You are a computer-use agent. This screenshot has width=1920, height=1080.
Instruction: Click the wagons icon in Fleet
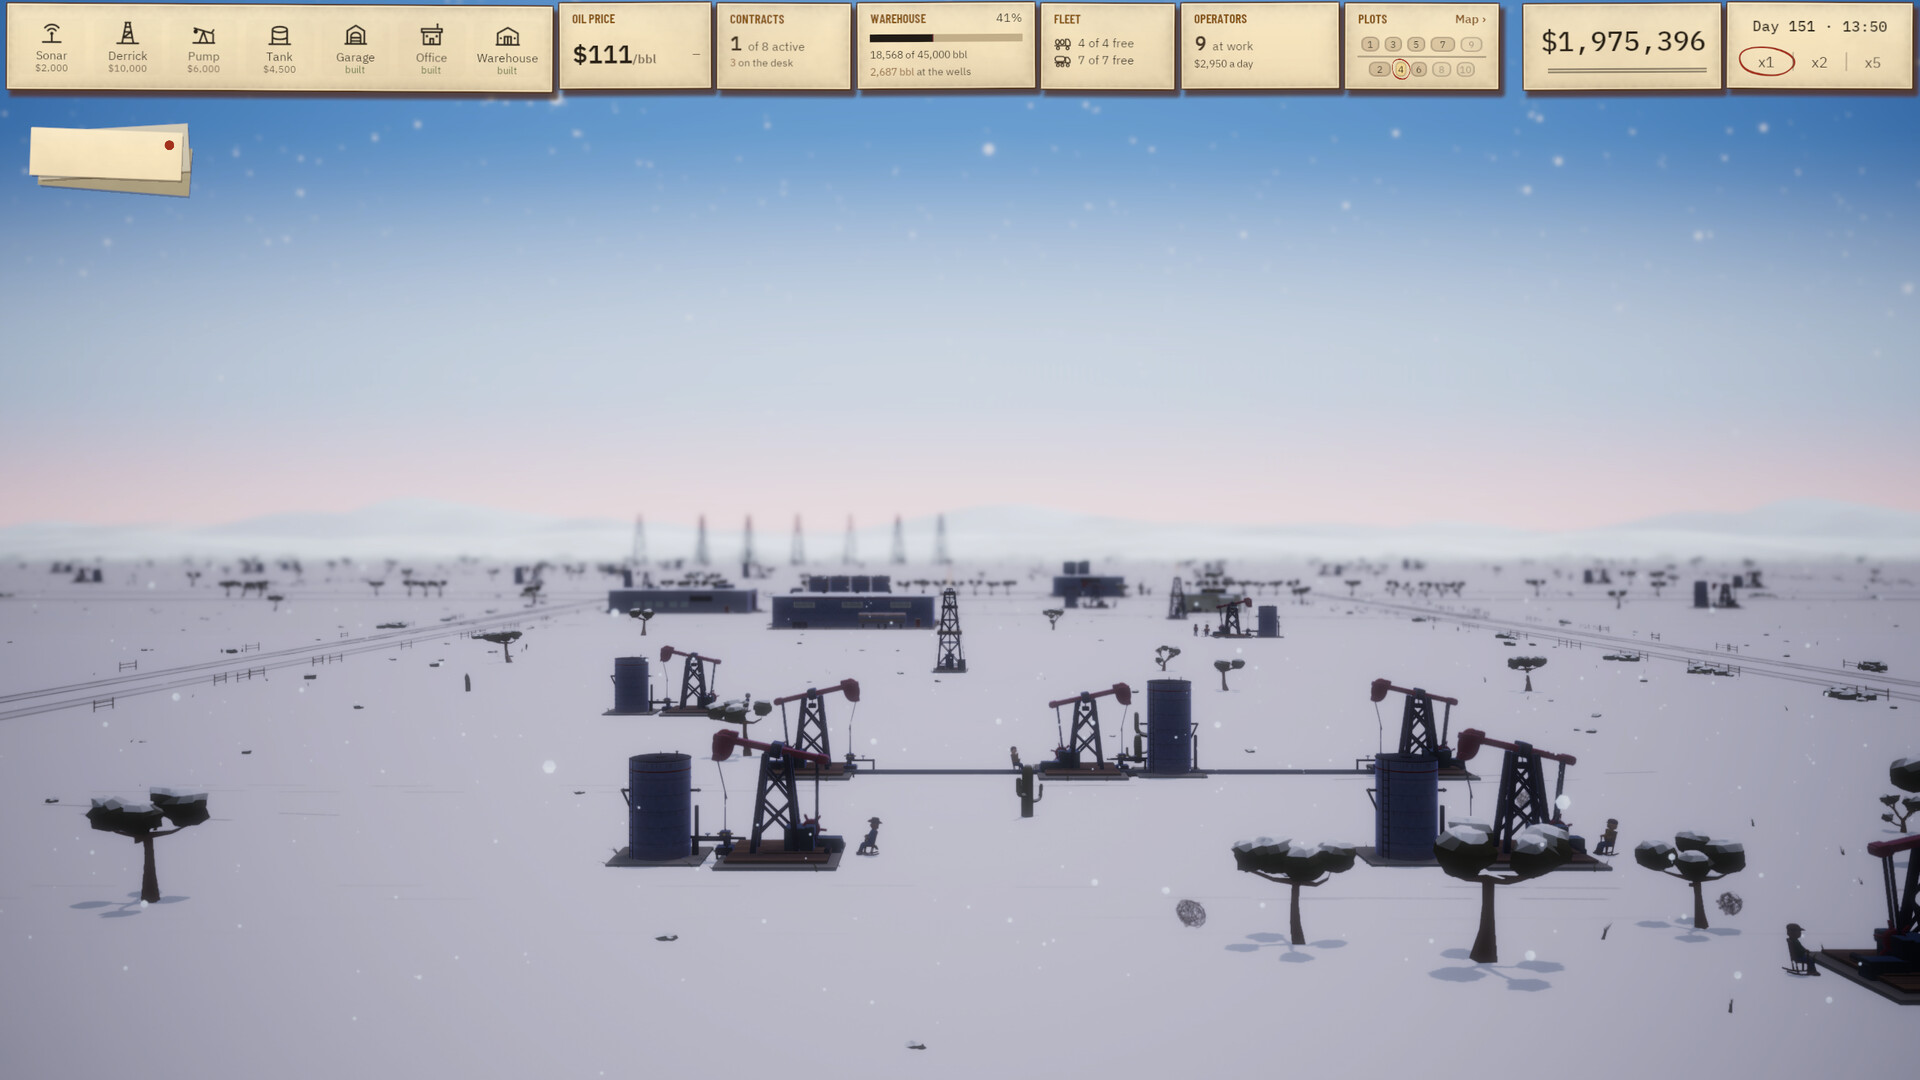click(x=1062, y=44)
